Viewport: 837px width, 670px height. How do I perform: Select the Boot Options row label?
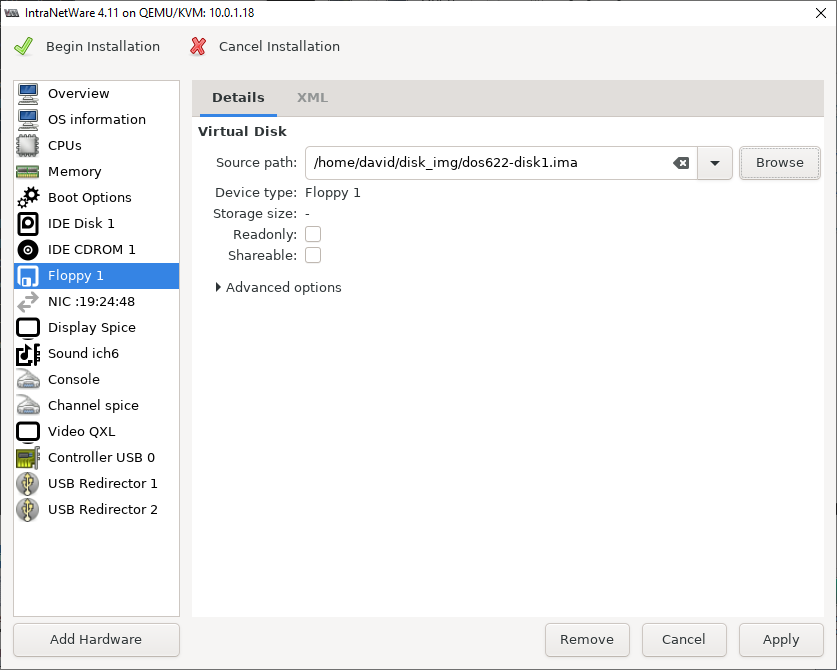pos(90,198)
